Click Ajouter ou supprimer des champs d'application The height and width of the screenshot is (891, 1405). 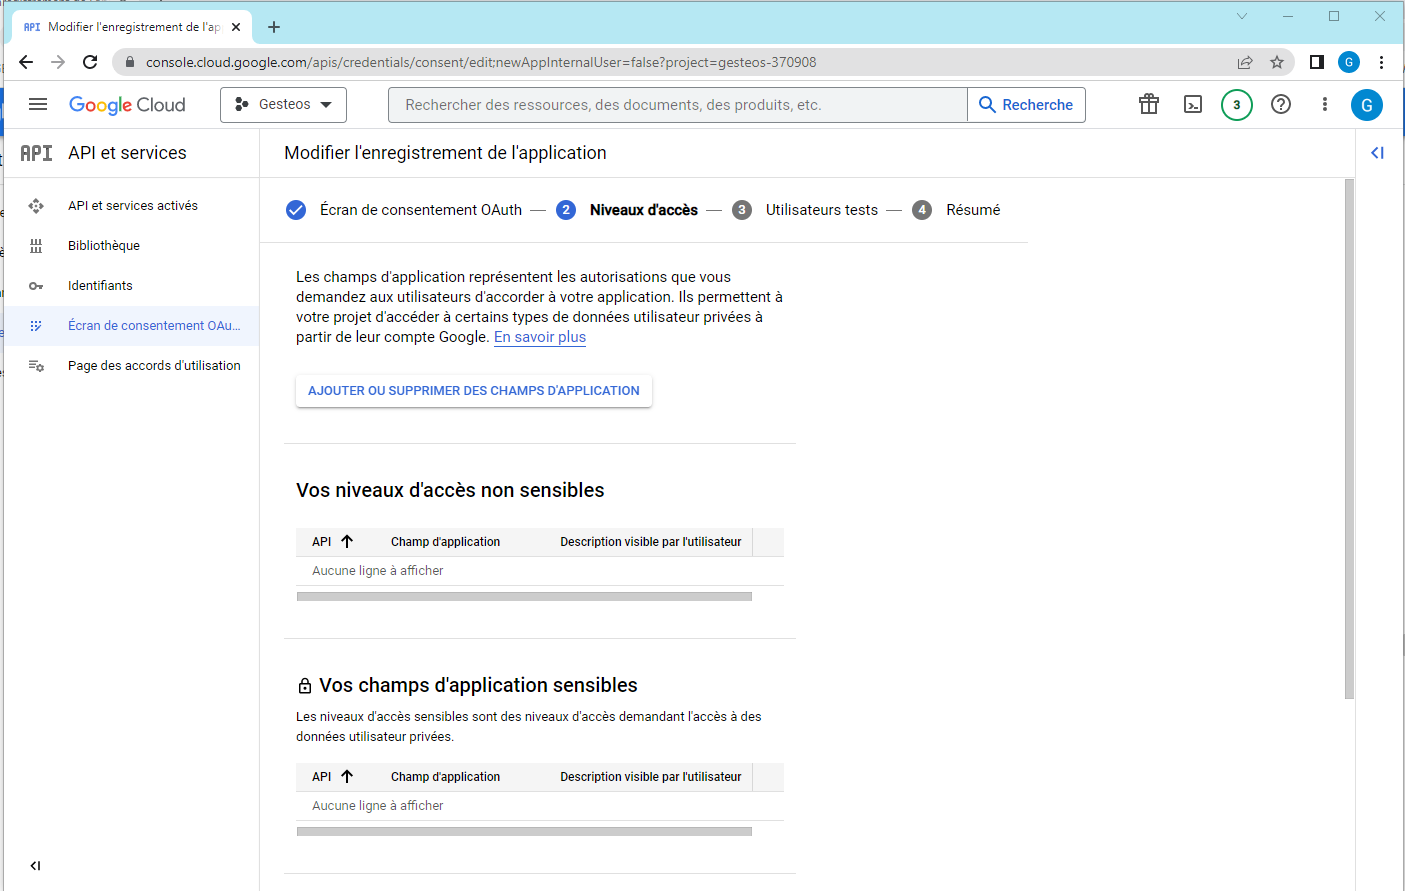click(x=473, y=391)
